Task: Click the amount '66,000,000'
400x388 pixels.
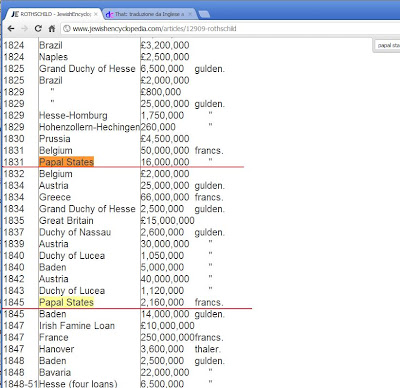Action: [x=165, y=197]
